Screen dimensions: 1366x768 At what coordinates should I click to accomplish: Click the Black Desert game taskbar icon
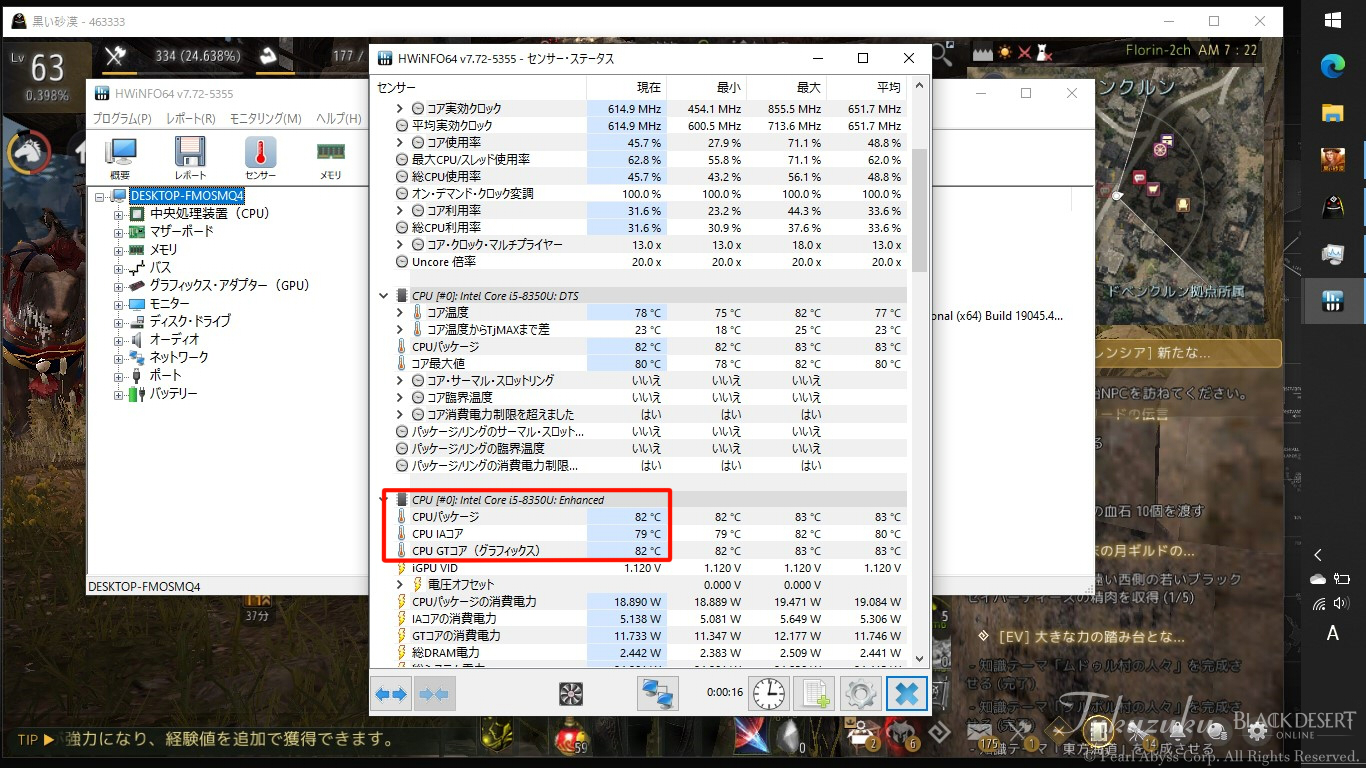point(1333,159)
